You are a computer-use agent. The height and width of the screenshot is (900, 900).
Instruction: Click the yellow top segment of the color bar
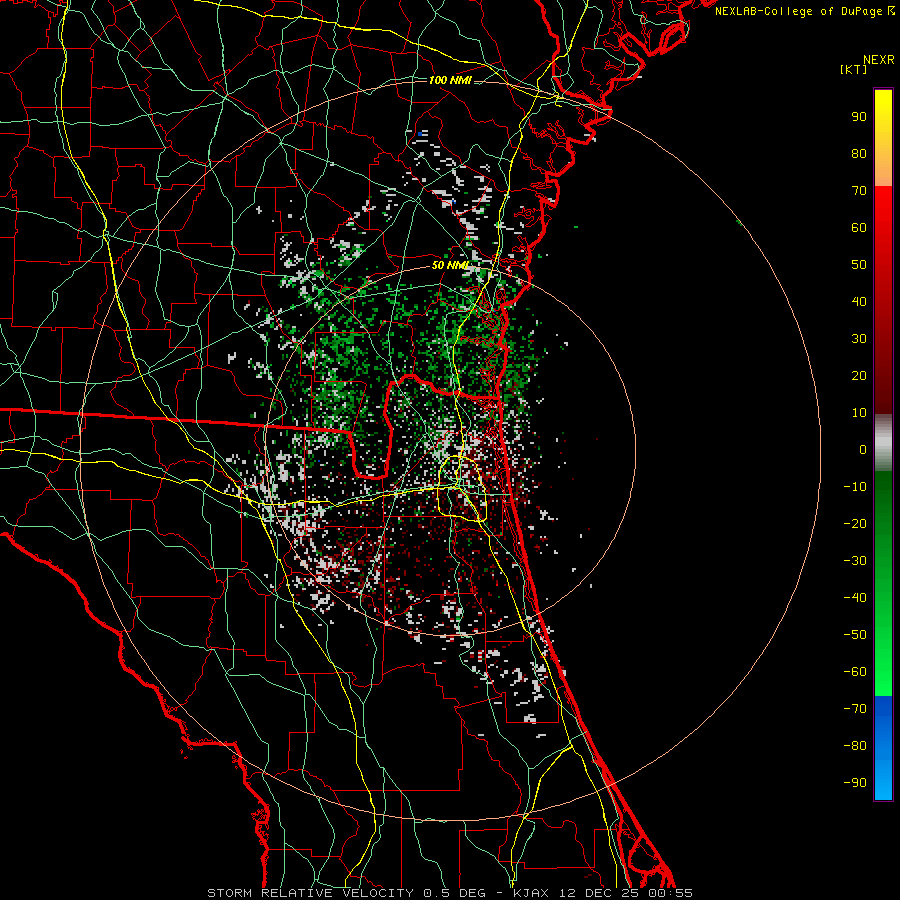click(x=883, y=138)
